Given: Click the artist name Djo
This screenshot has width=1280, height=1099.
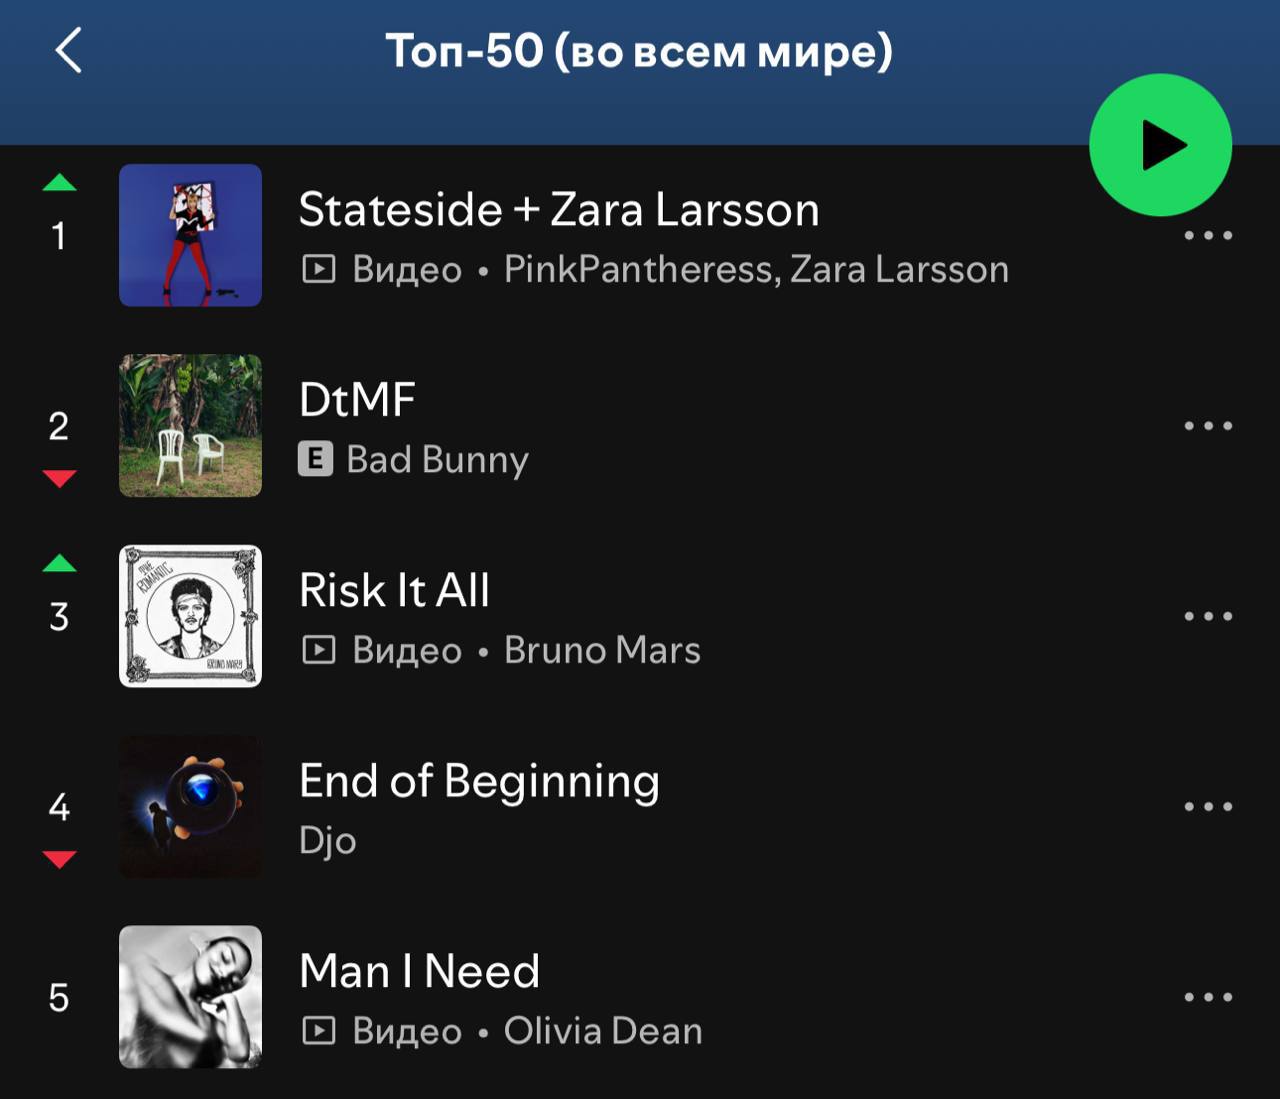Looking at the screenshot, I should [328, 841].
